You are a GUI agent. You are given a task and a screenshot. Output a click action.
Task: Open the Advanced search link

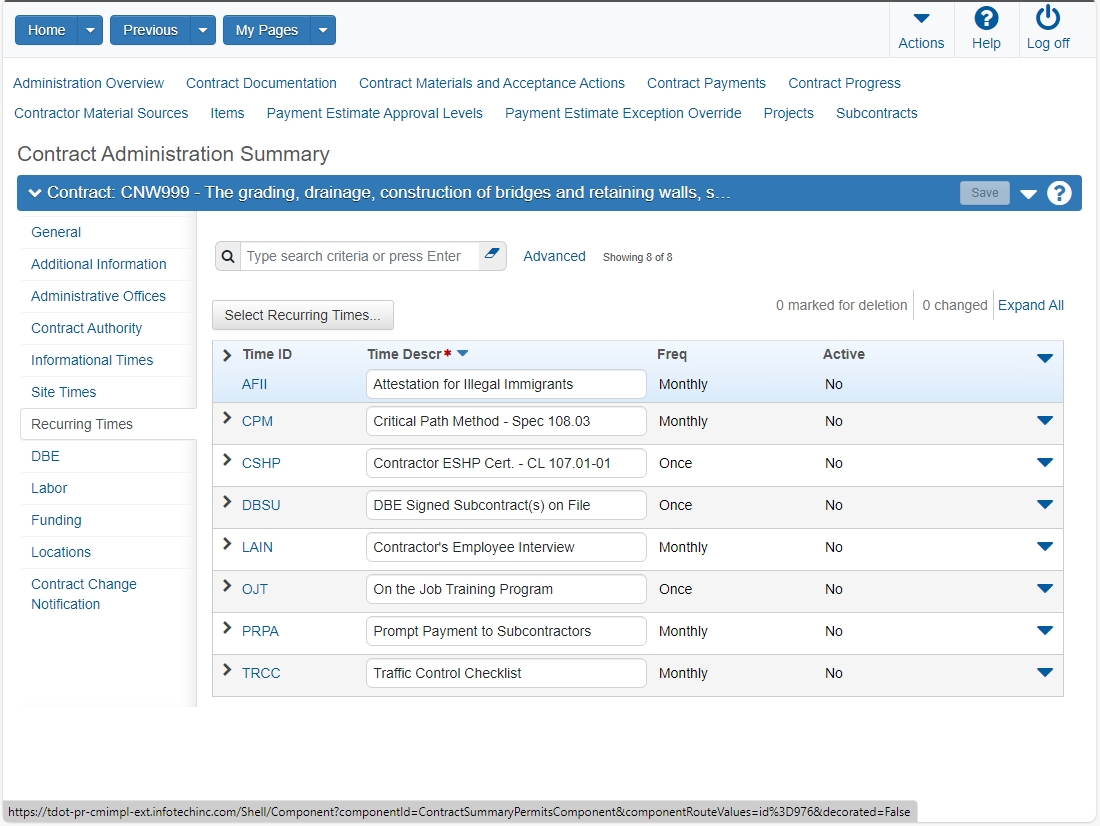(x=554, y=256)
